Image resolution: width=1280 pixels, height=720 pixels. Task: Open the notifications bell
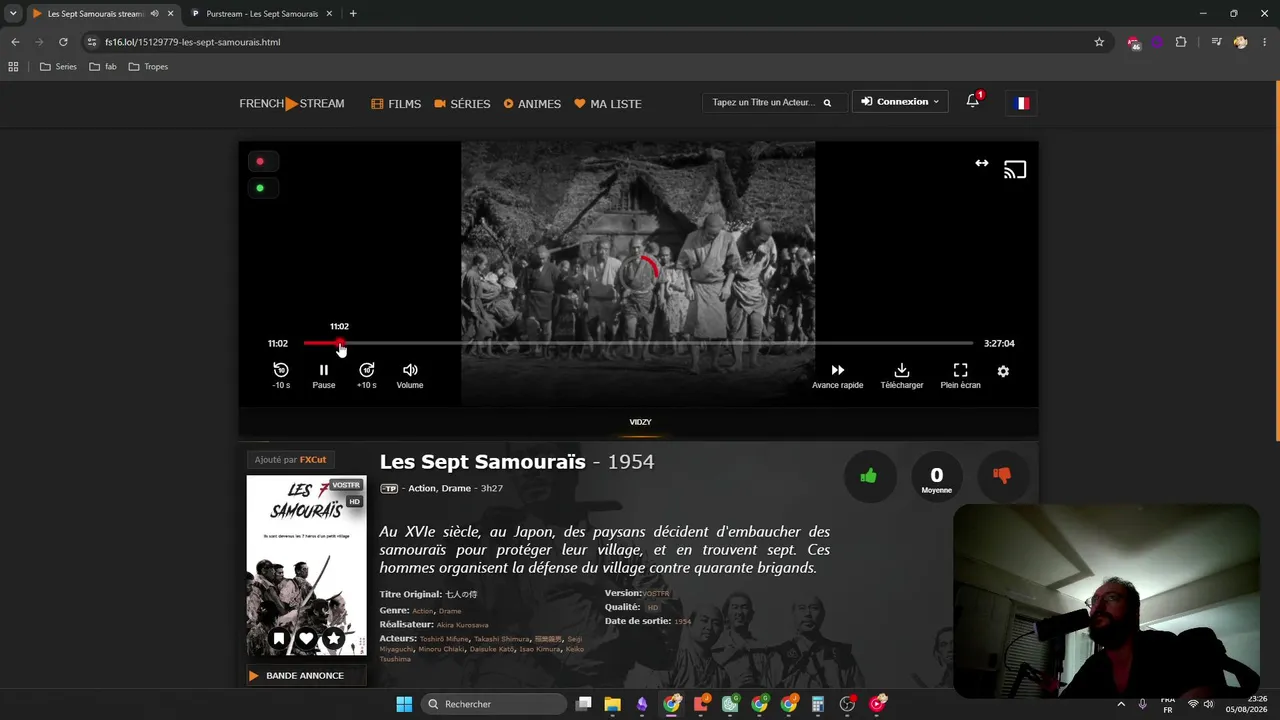pyautogui.click(x=973, y=101)
